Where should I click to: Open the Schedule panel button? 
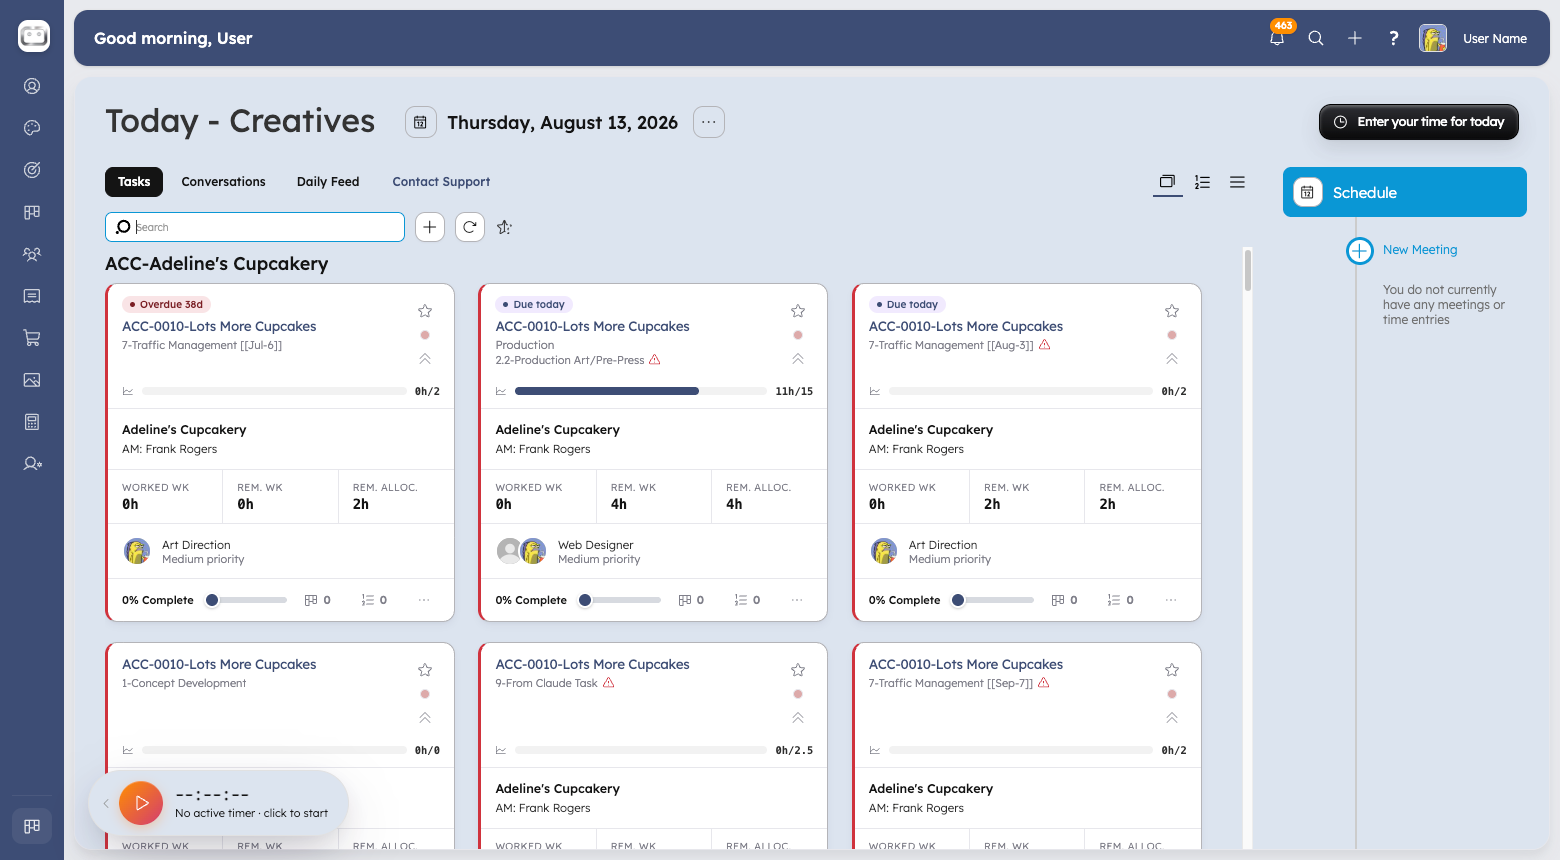(x=1405, y=192)
